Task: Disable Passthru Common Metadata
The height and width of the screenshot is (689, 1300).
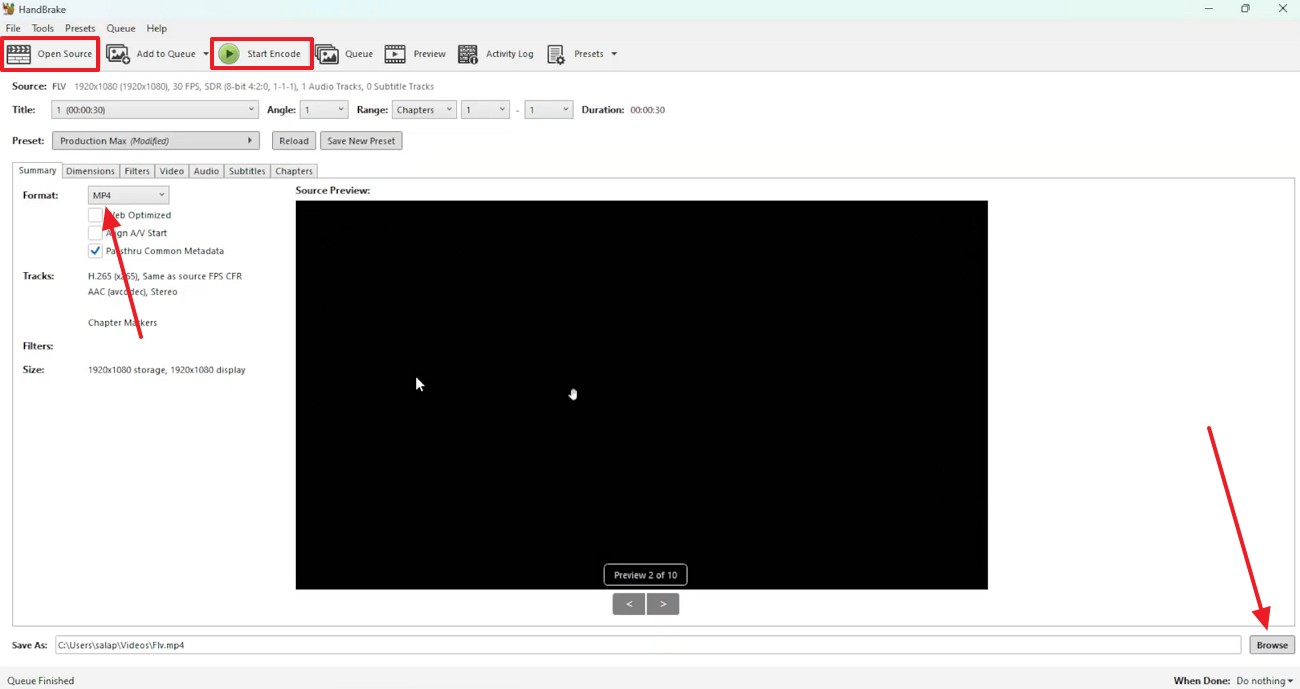Action: pyautogui.click(x=96, y=250)
